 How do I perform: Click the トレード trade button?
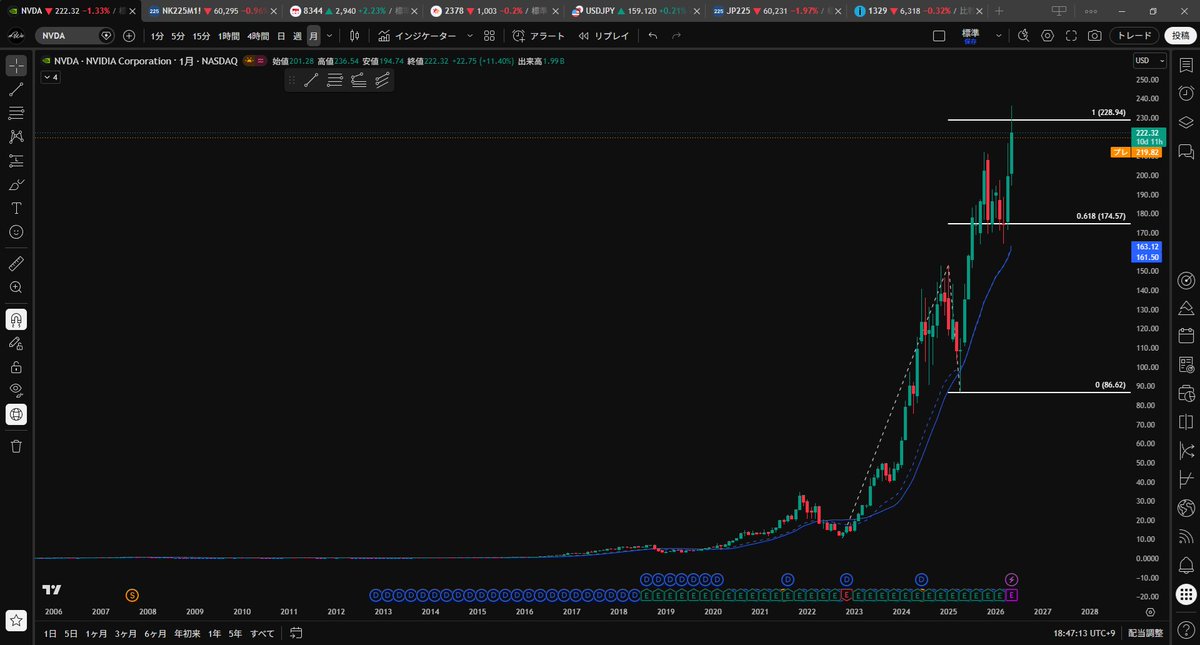pyautogui.click(x=1135, y=35)
